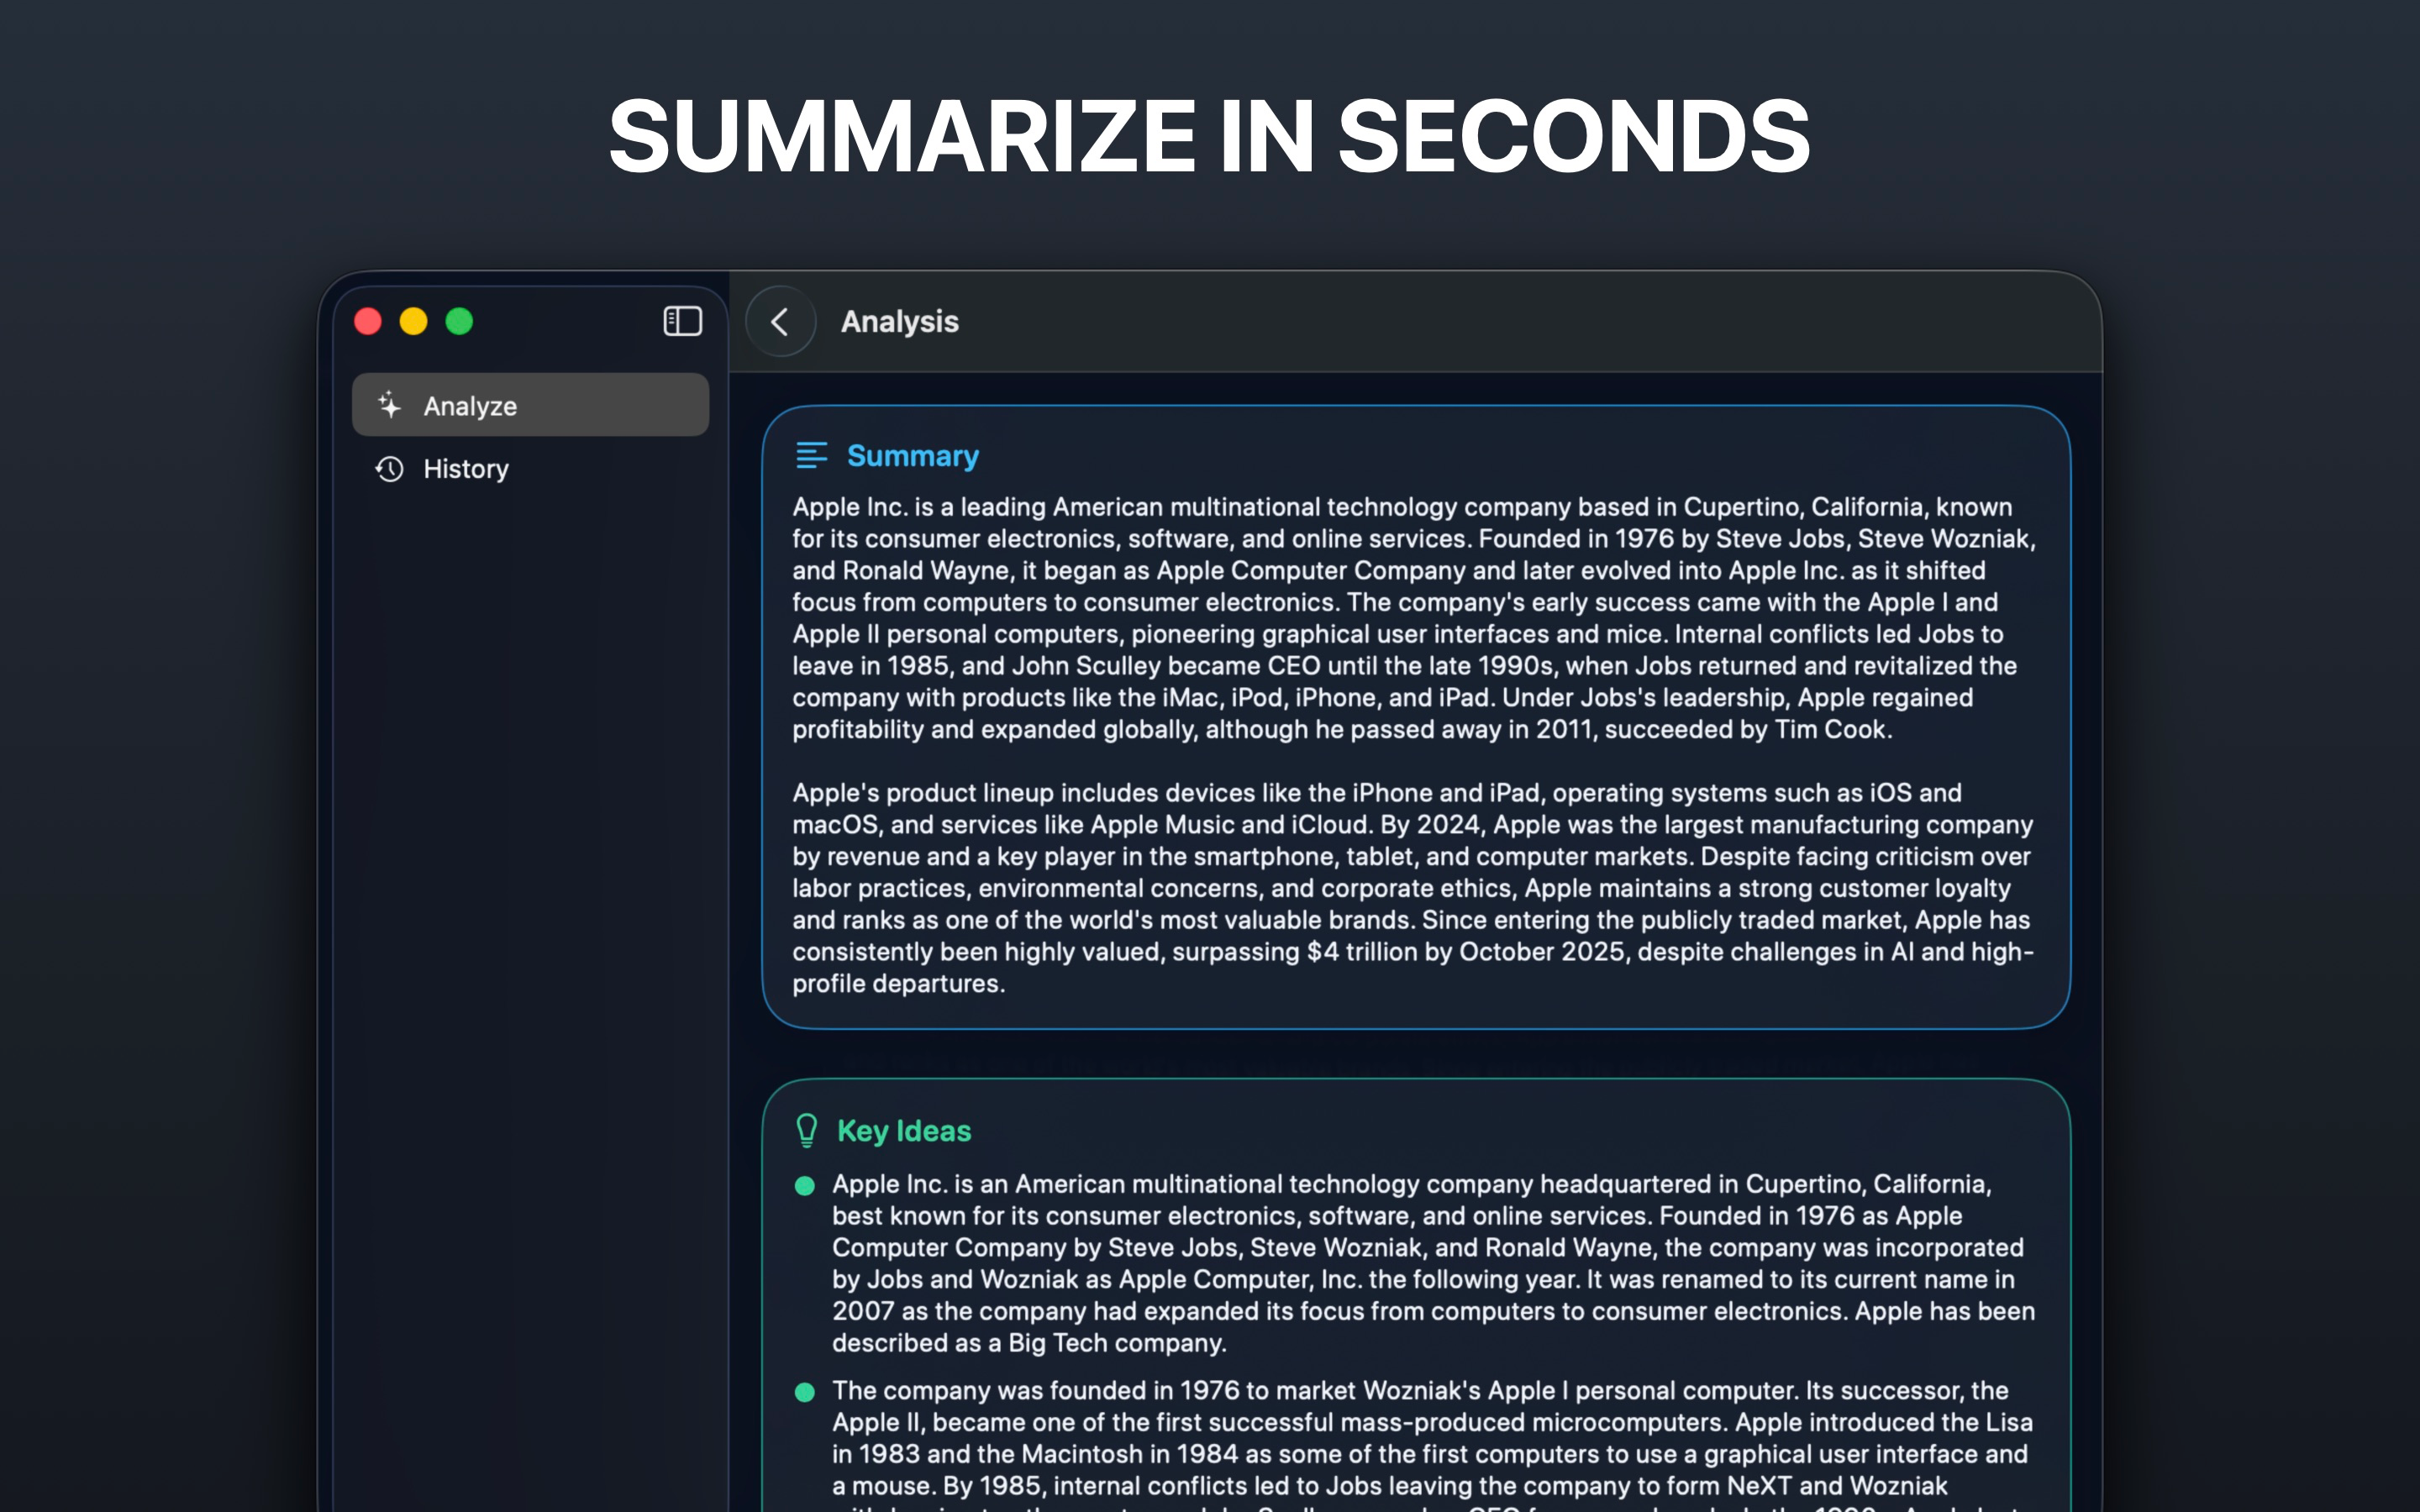Maximize the window with the green button
The width and height of the screenshot is (2420, 1512).
(x=459, y=321)
